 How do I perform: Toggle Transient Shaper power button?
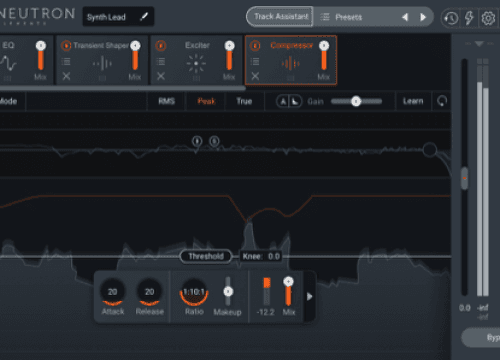66,45
